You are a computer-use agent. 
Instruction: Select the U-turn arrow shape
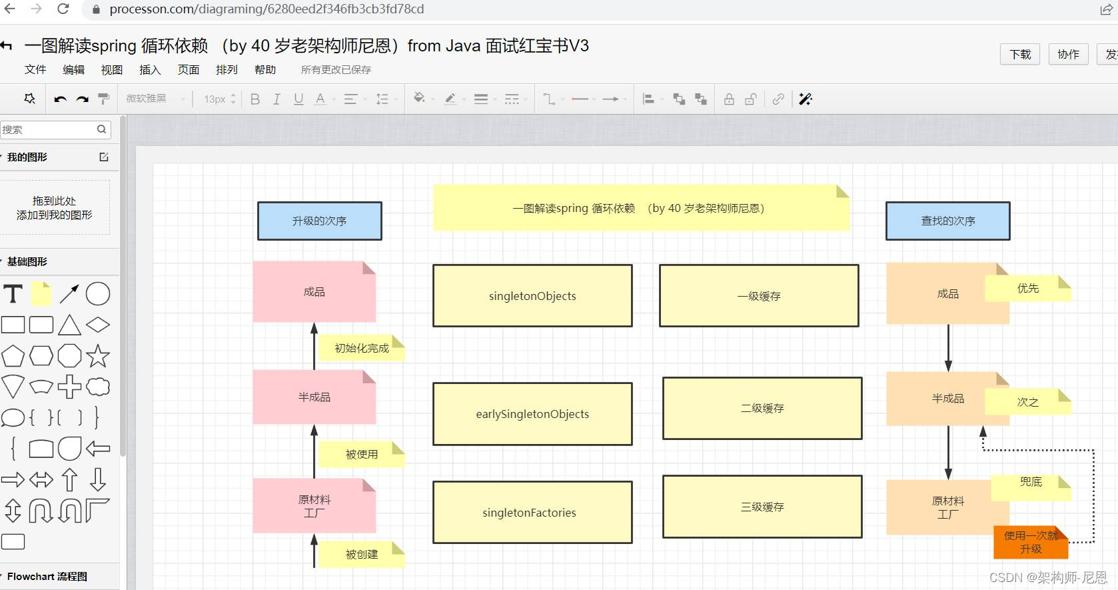[x=41, y=510]
